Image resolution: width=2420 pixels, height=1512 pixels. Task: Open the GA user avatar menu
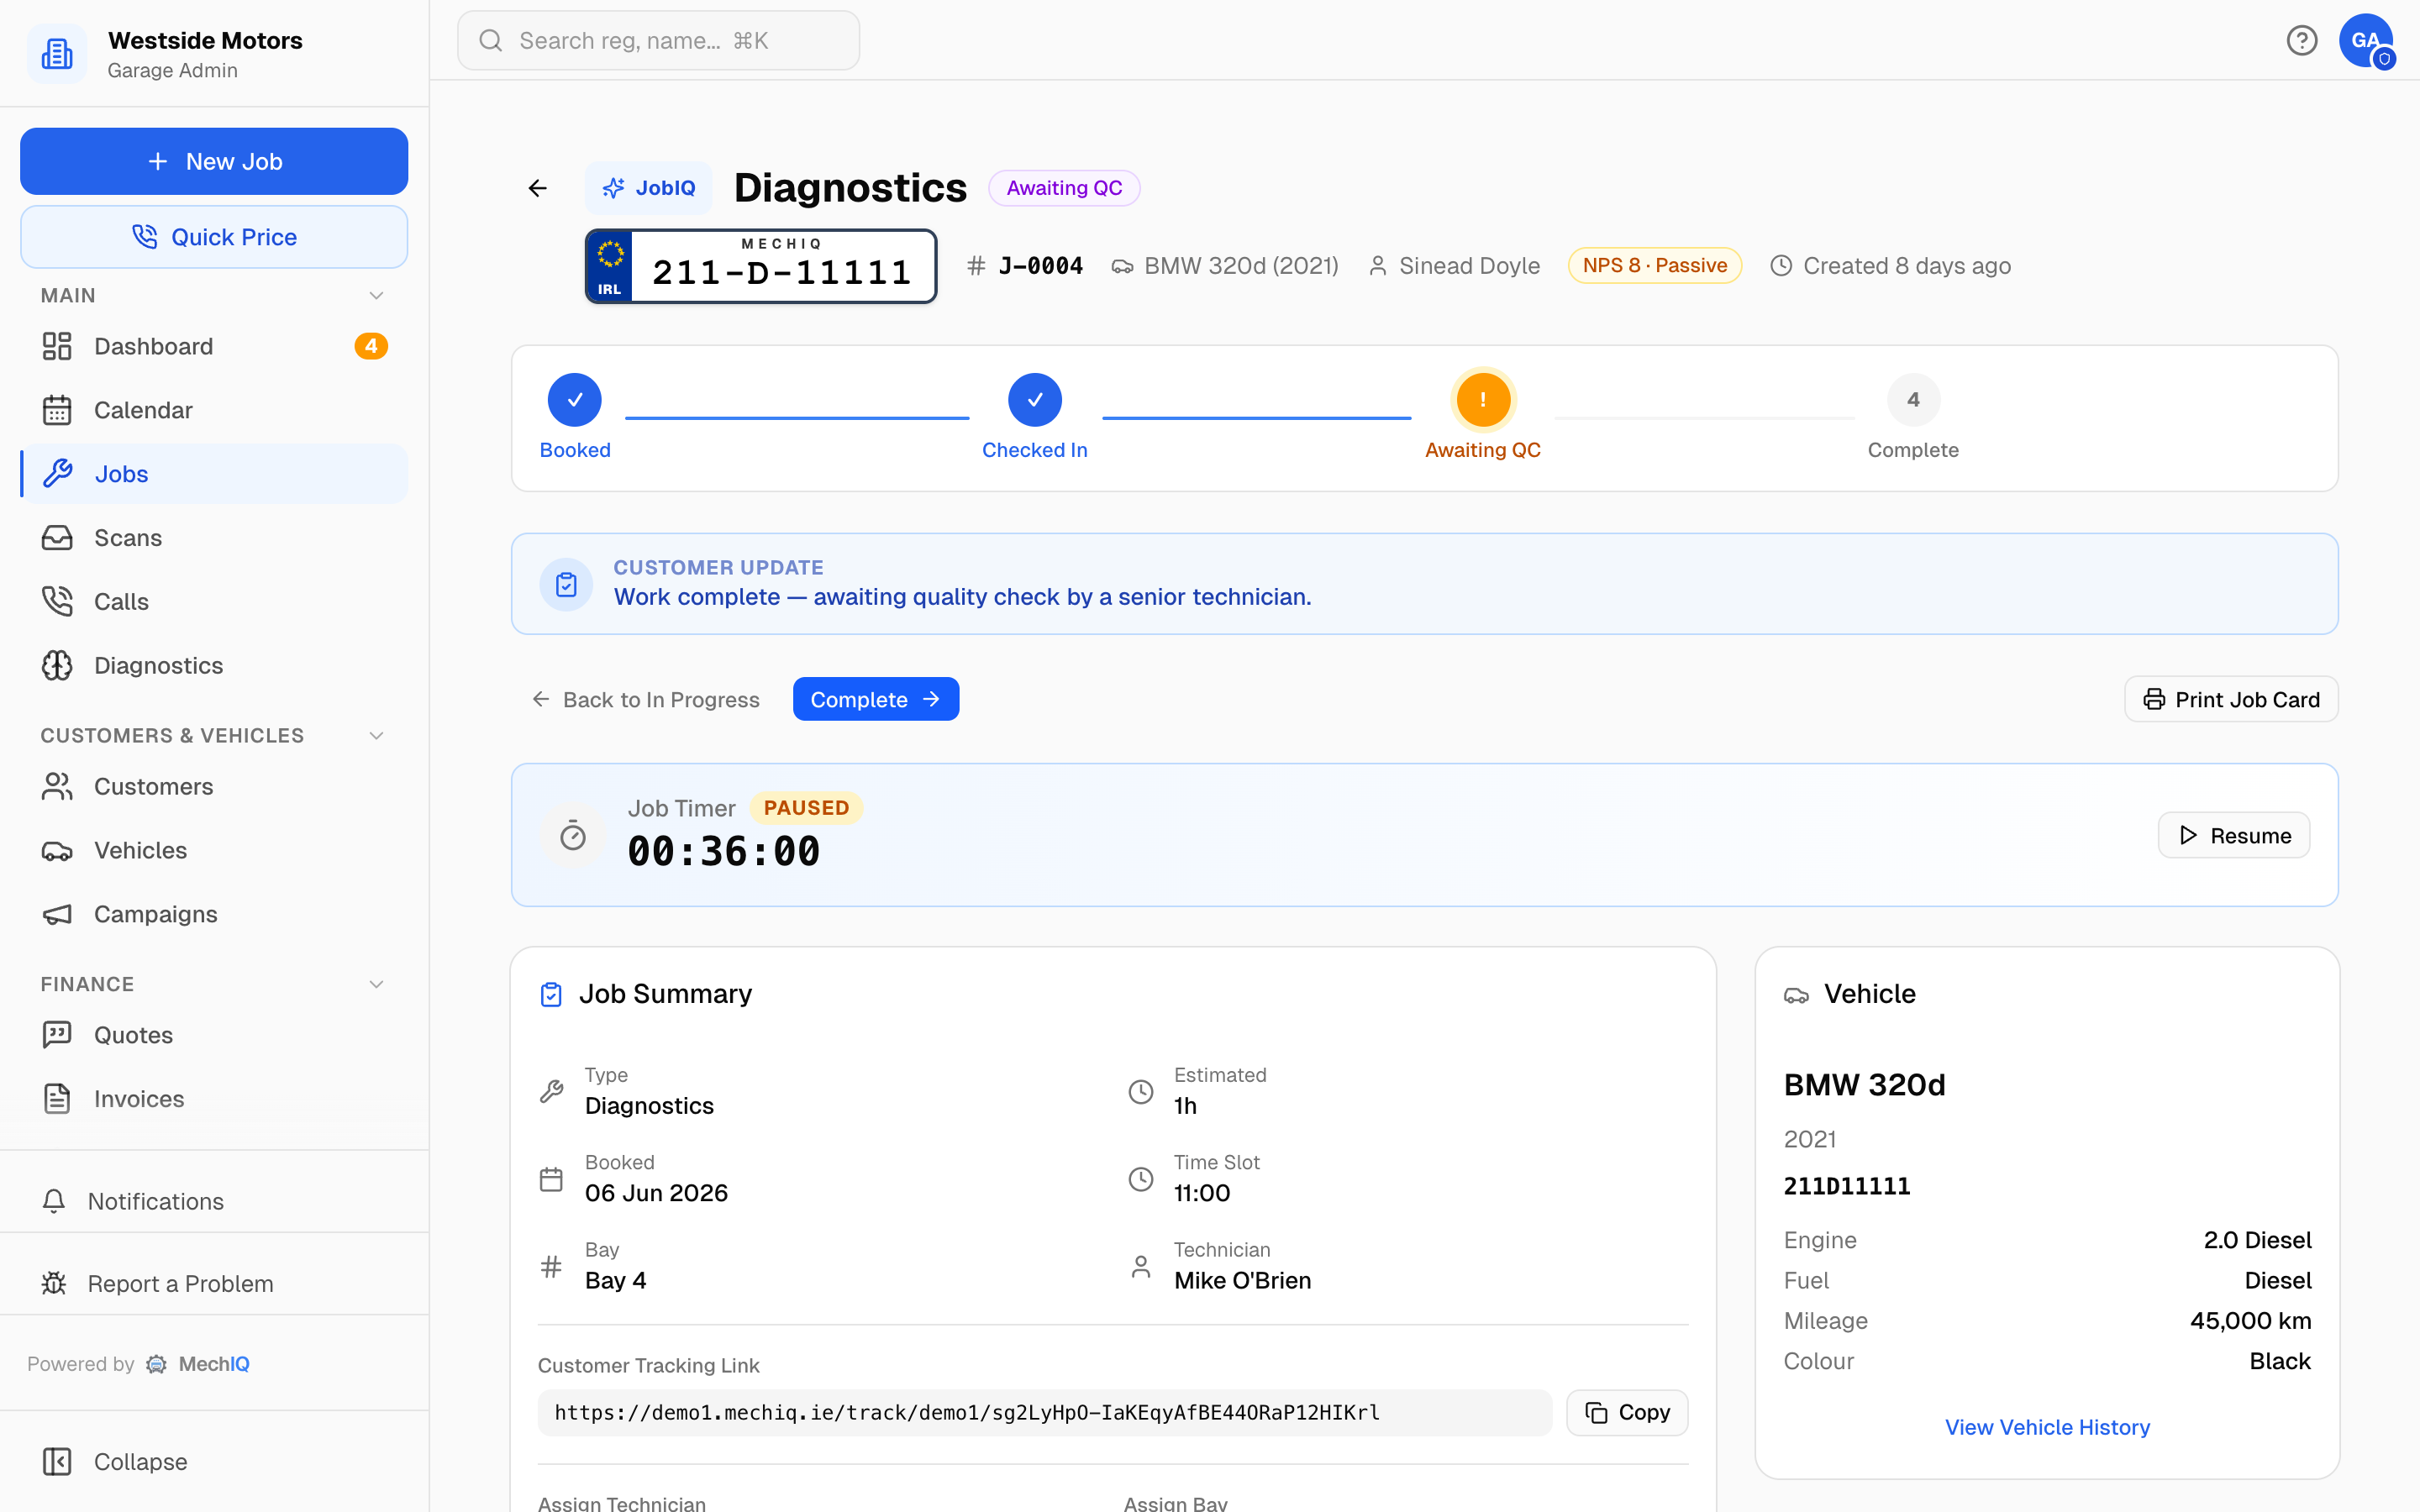[x=2365, y=40]
